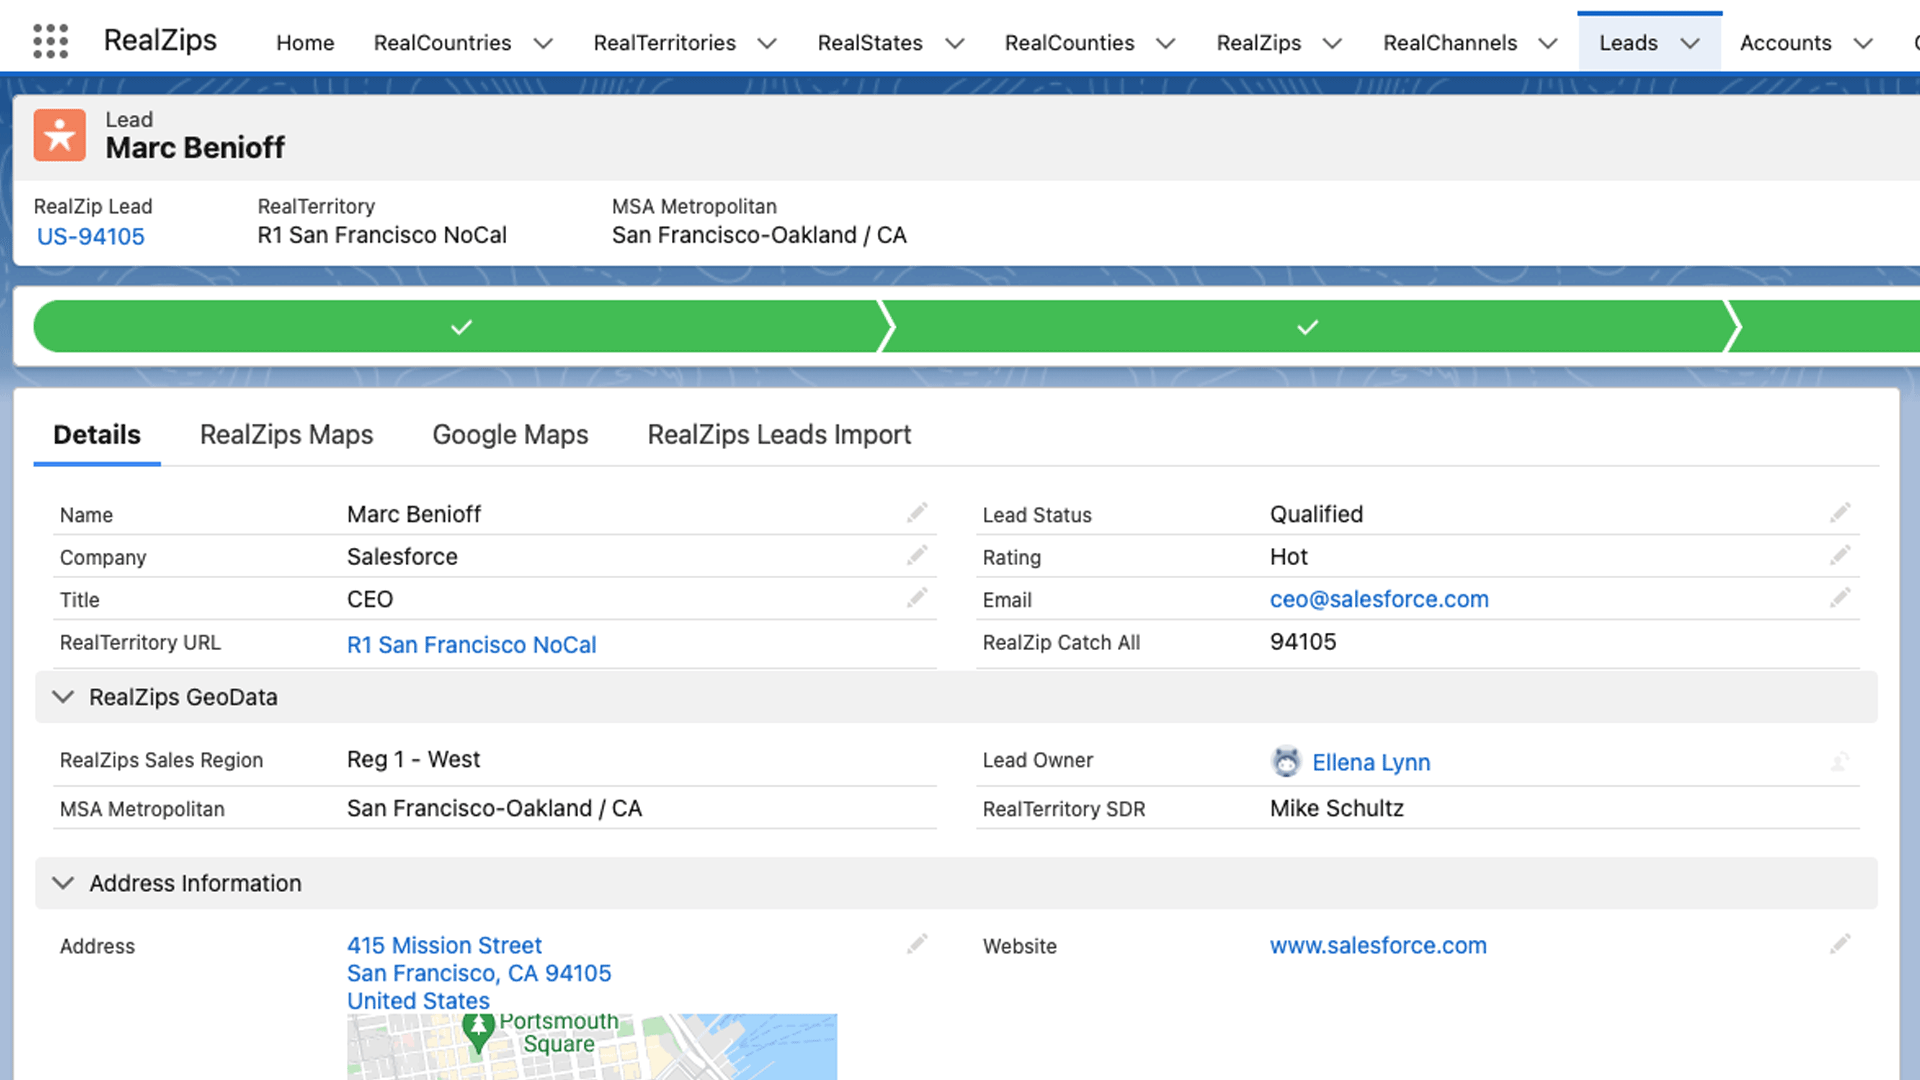Select the RealZips Leads Import tab
The width and height of the screenshot is (1920, 1080).
[779, 434]
